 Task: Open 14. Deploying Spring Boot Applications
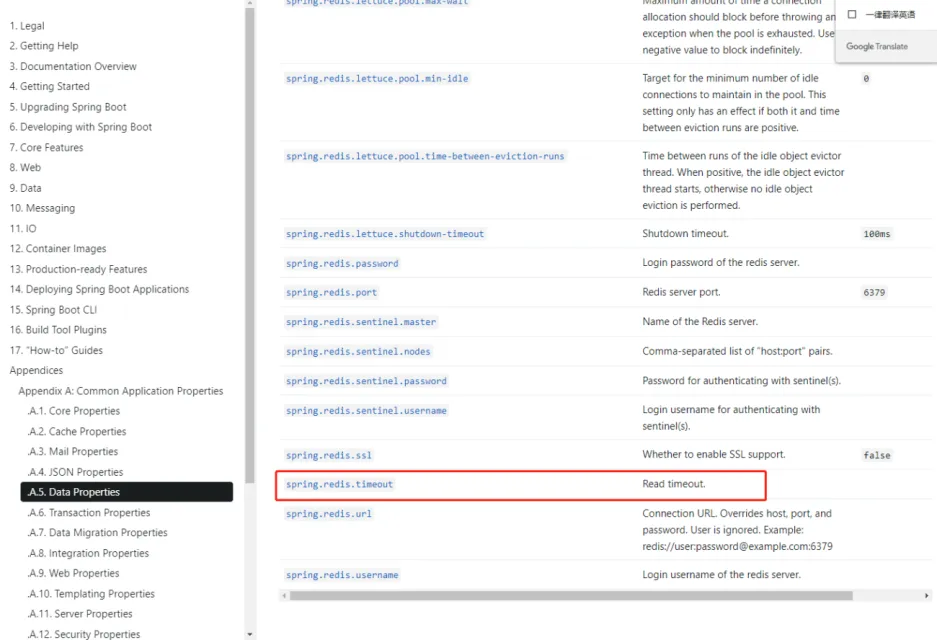(x=99, y=289)
